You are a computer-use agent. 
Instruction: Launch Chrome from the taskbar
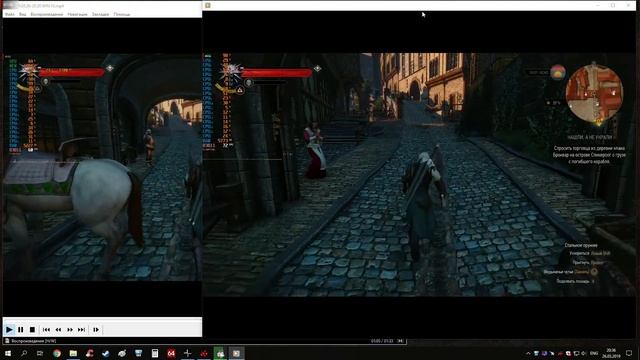(57, 353)
